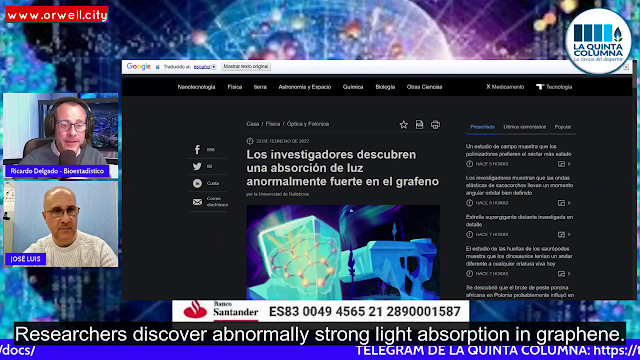Viewport: 640px width, 360px height.
Task: Open the español language dropdown
Action: coord(204,67)
